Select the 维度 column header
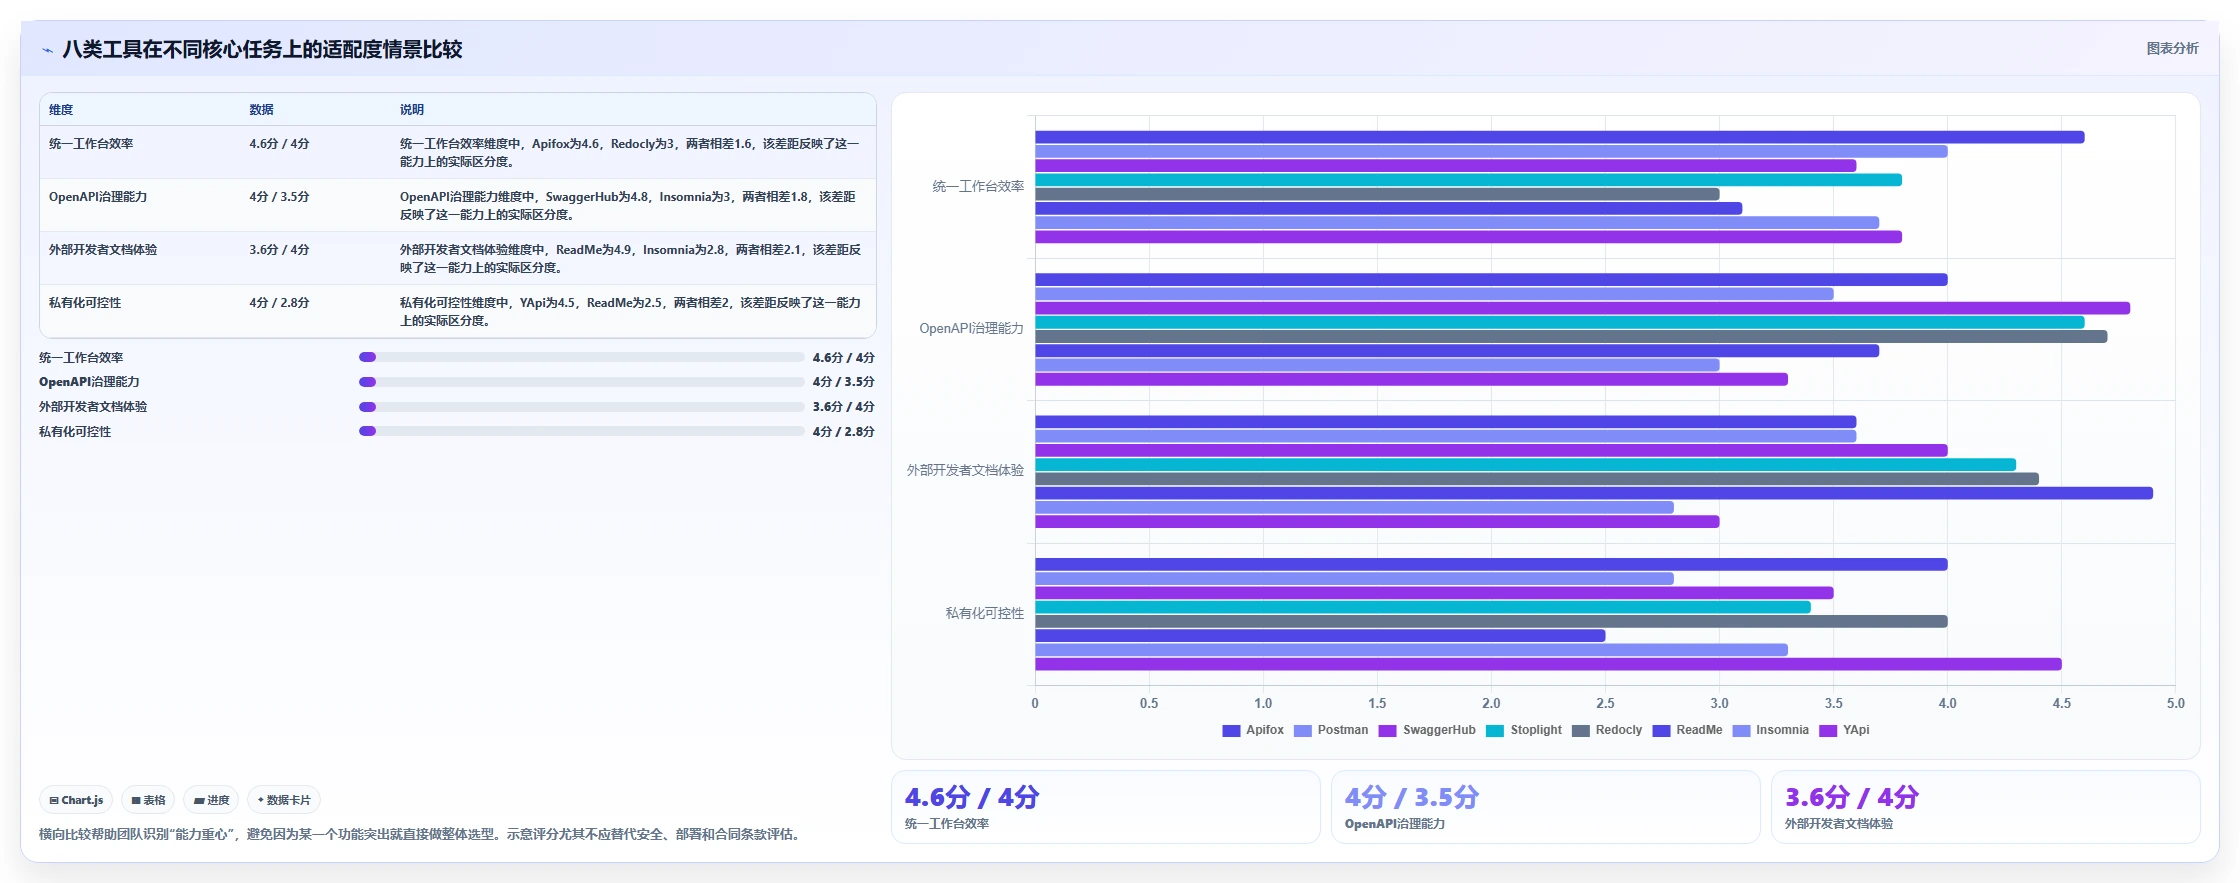Image resolution: width=2240 pixels, height=883 pixels. click(61, 110)
